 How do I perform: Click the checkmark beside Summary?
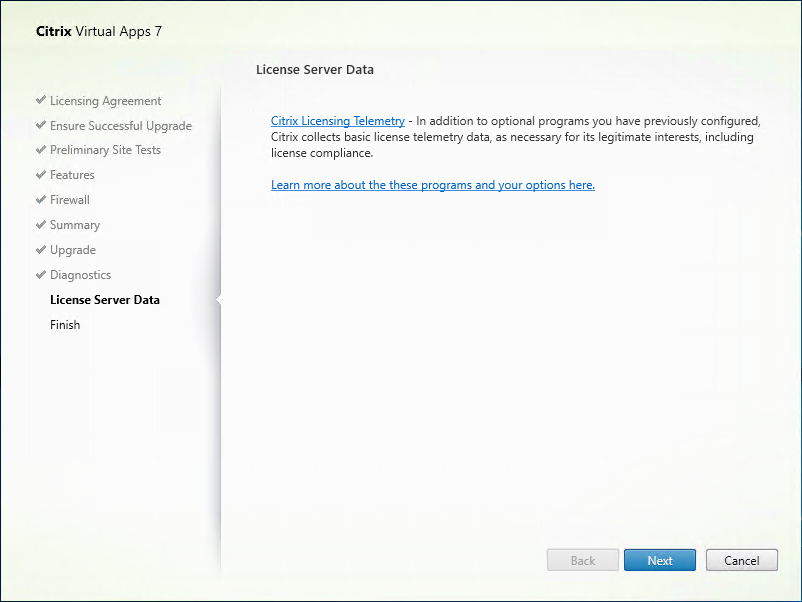pos(41,225)
